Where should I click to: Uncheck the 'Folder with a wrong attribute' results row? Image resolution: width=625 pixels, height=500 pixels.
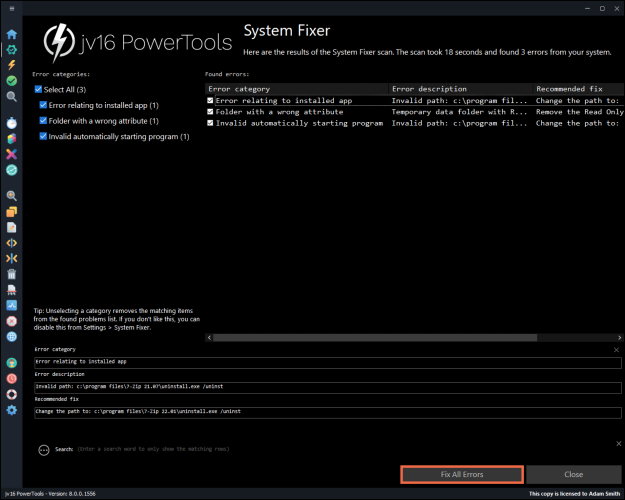[x=210, y=112]
